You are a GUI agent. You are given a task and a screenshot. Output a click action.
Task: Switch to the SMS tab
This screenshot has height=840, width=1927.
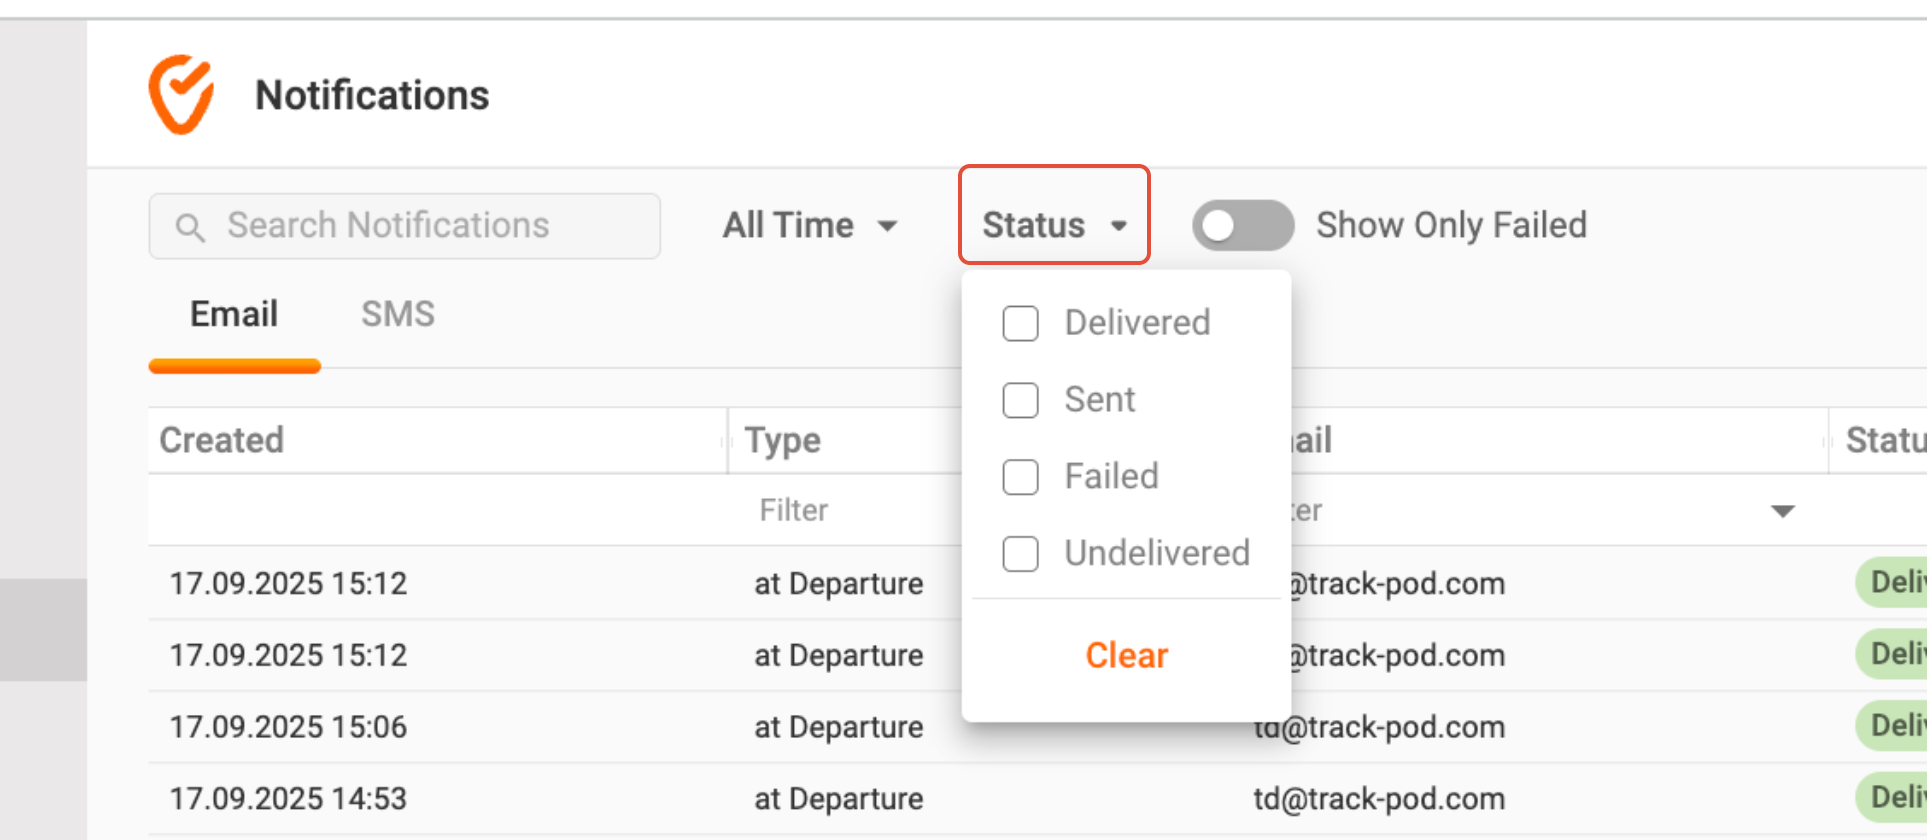397,314
